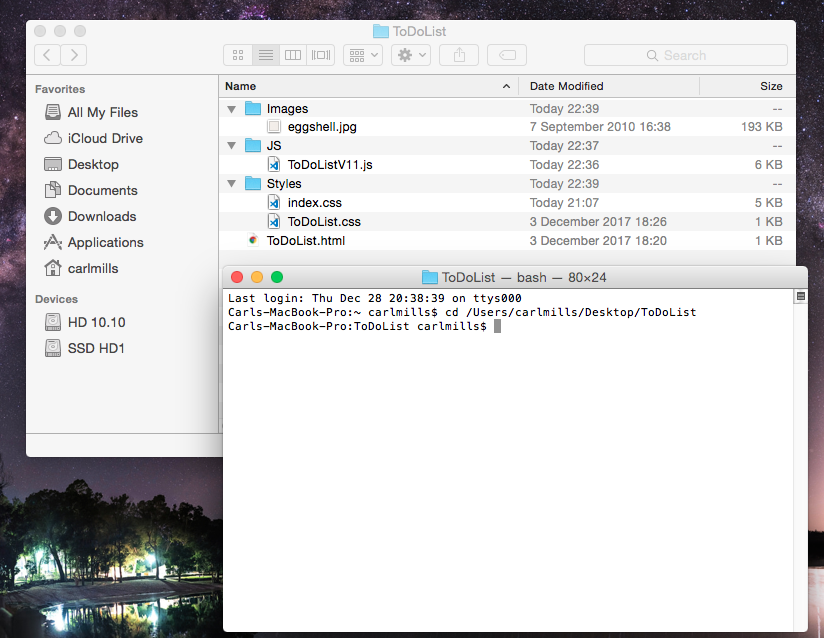This screenshot has height=638, width=824.
Task: Collapse the JS folder disclosure triangle
Action: tap(232, 146)
